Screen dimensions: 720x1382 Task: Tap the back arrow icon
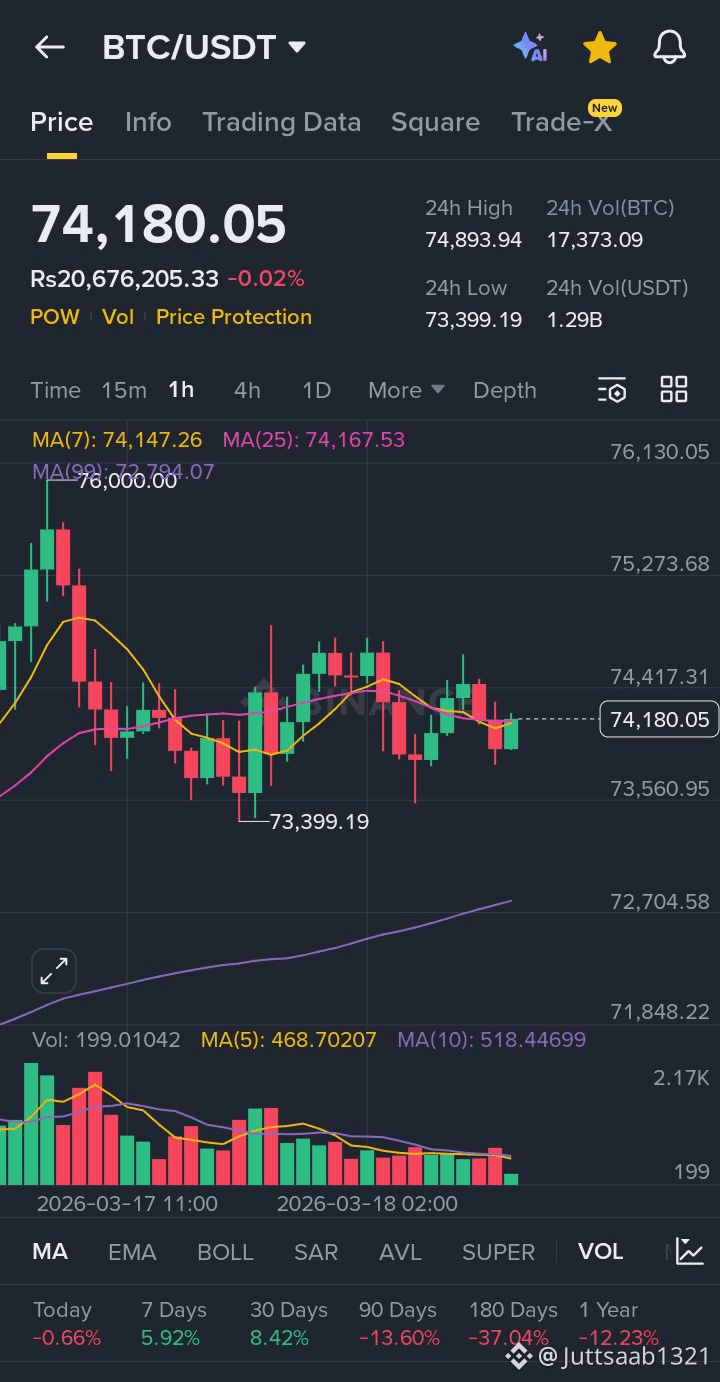(49, 47)
